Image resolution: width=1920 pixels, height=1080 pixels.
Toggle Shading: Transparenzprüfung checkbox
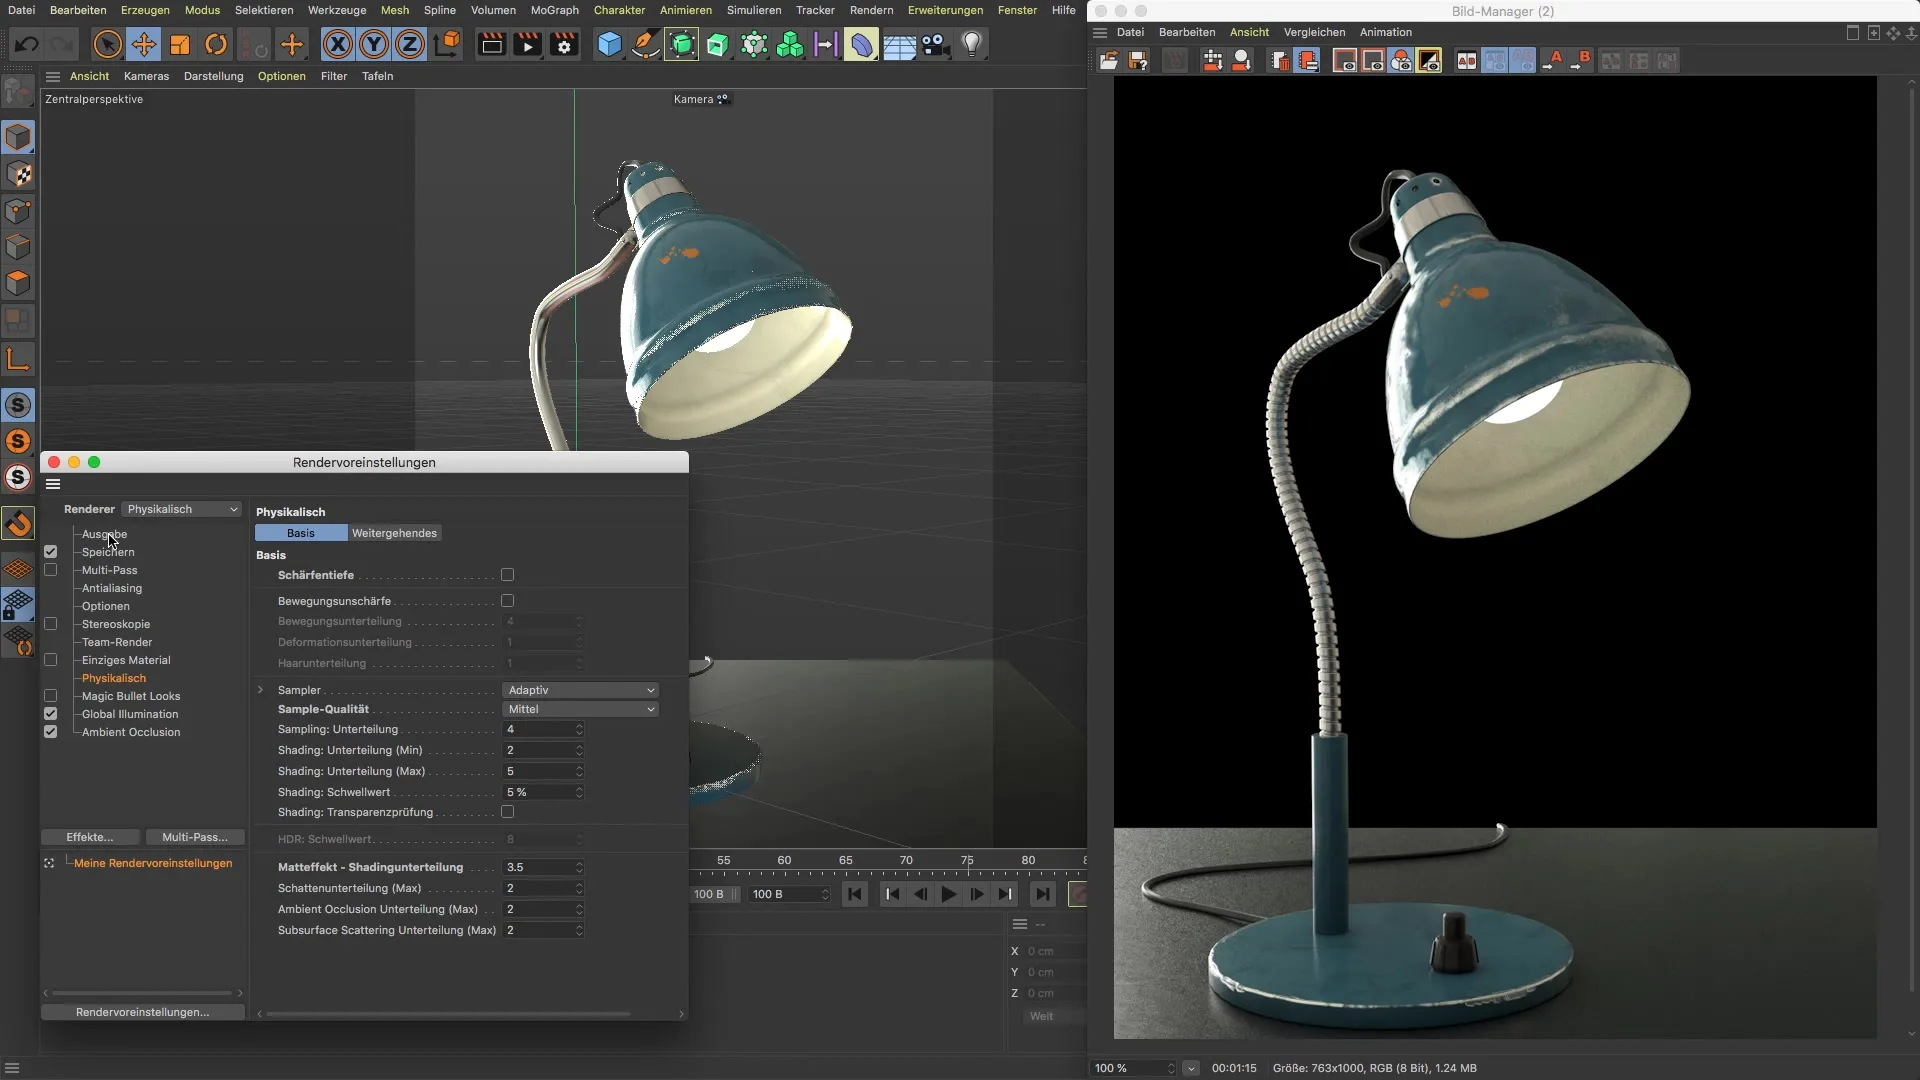click(x=508, y=812)
